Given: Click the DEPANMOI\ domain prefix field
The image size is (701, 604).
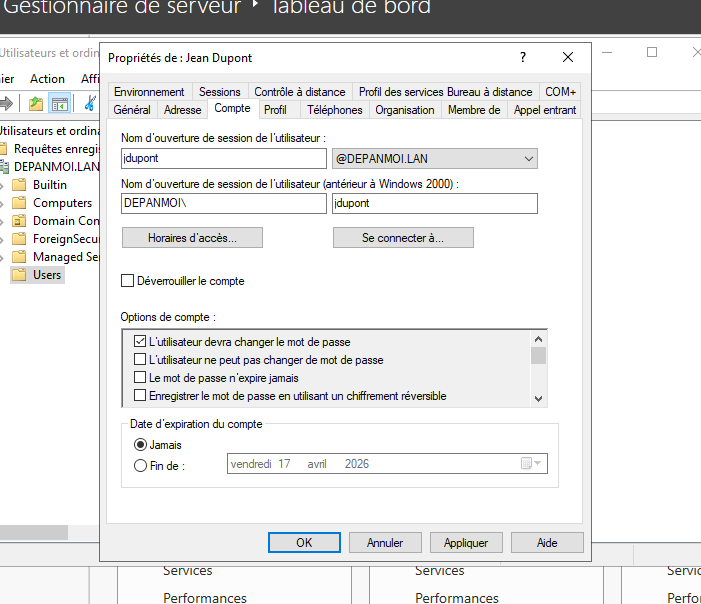Looking at the screenshot, I should pyautogui.click(x=224, y=203).
